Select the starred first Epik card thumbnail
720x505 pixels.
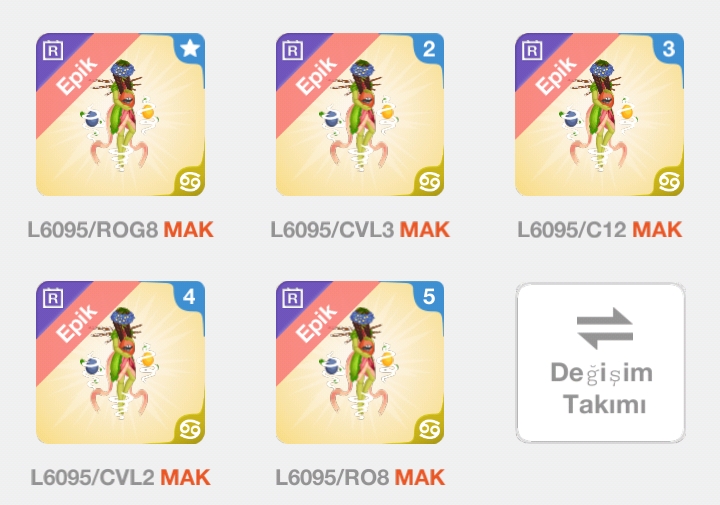(x=121, y=114)
